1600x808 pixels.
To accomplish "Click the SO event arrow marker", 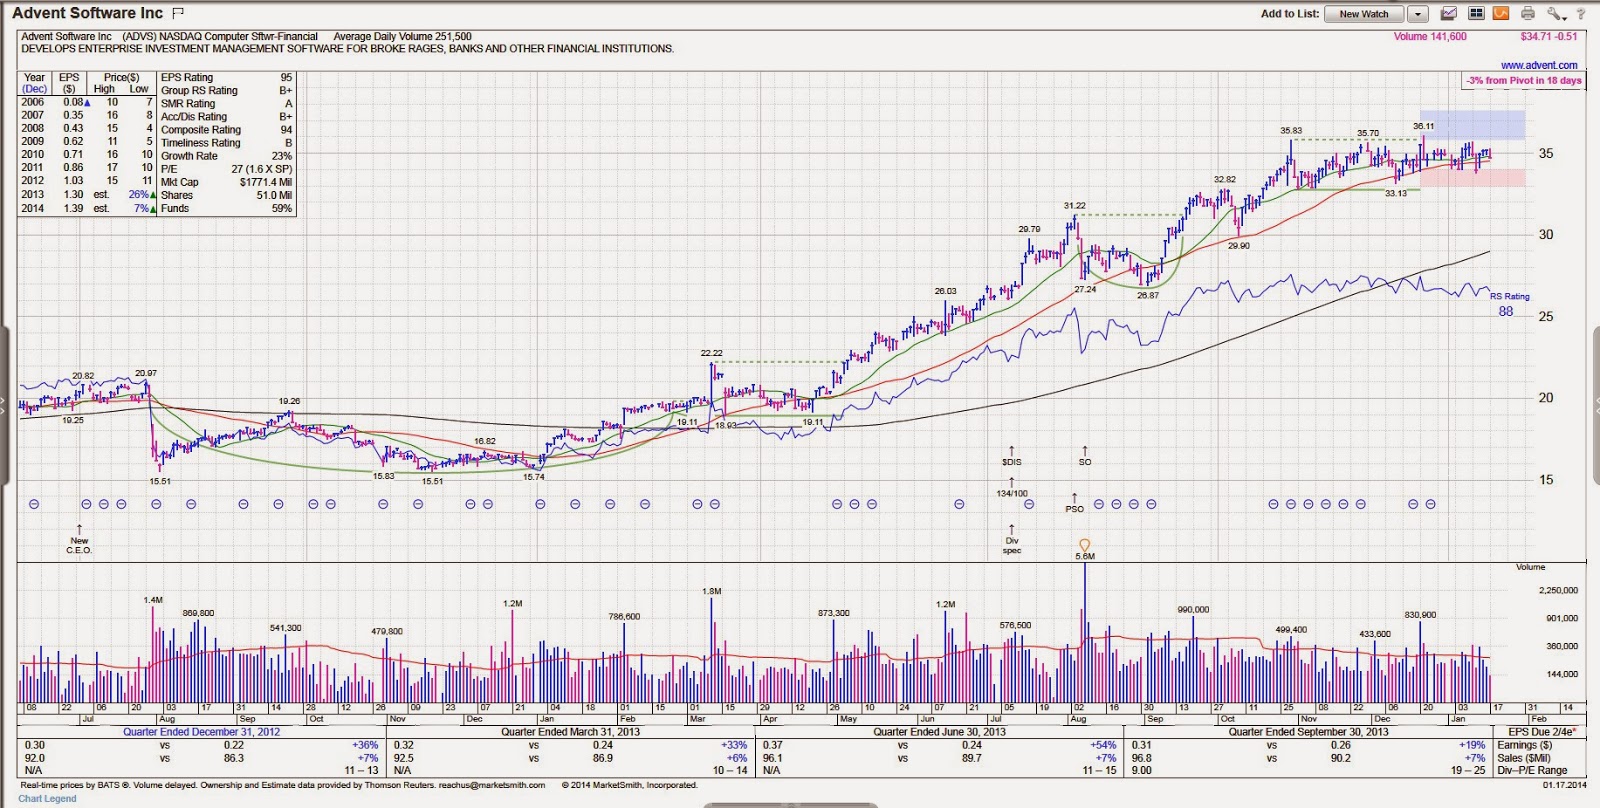I will pos(1085,451).
